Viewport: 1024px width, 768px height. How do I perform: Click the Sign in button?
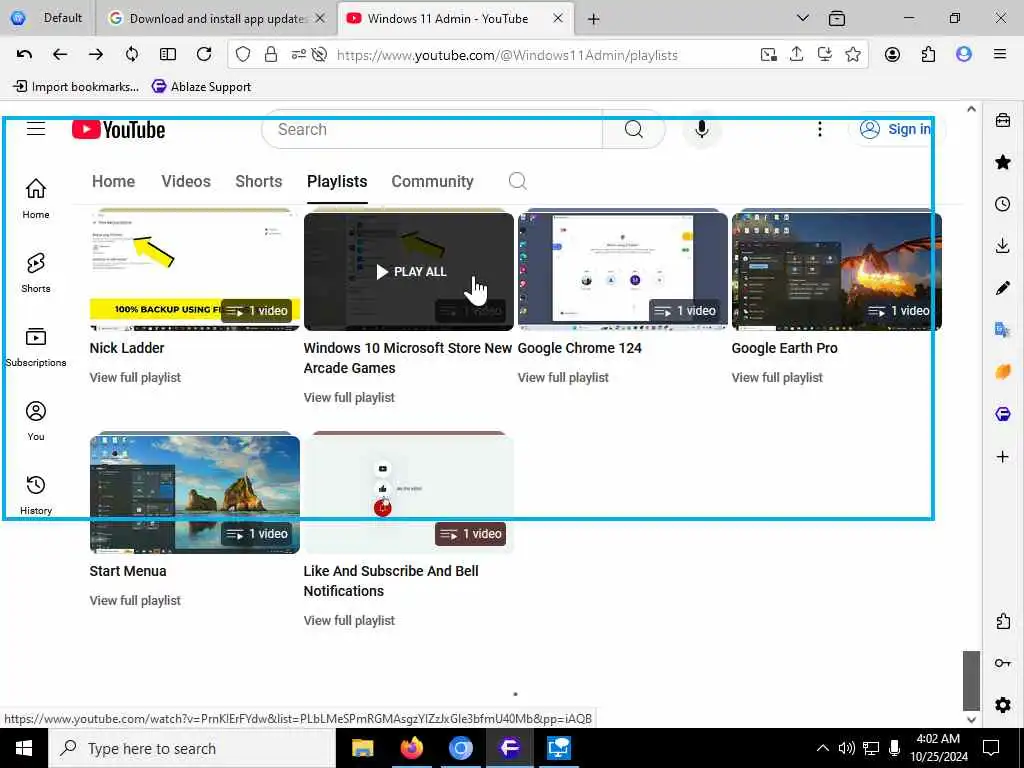pos(895,129)
